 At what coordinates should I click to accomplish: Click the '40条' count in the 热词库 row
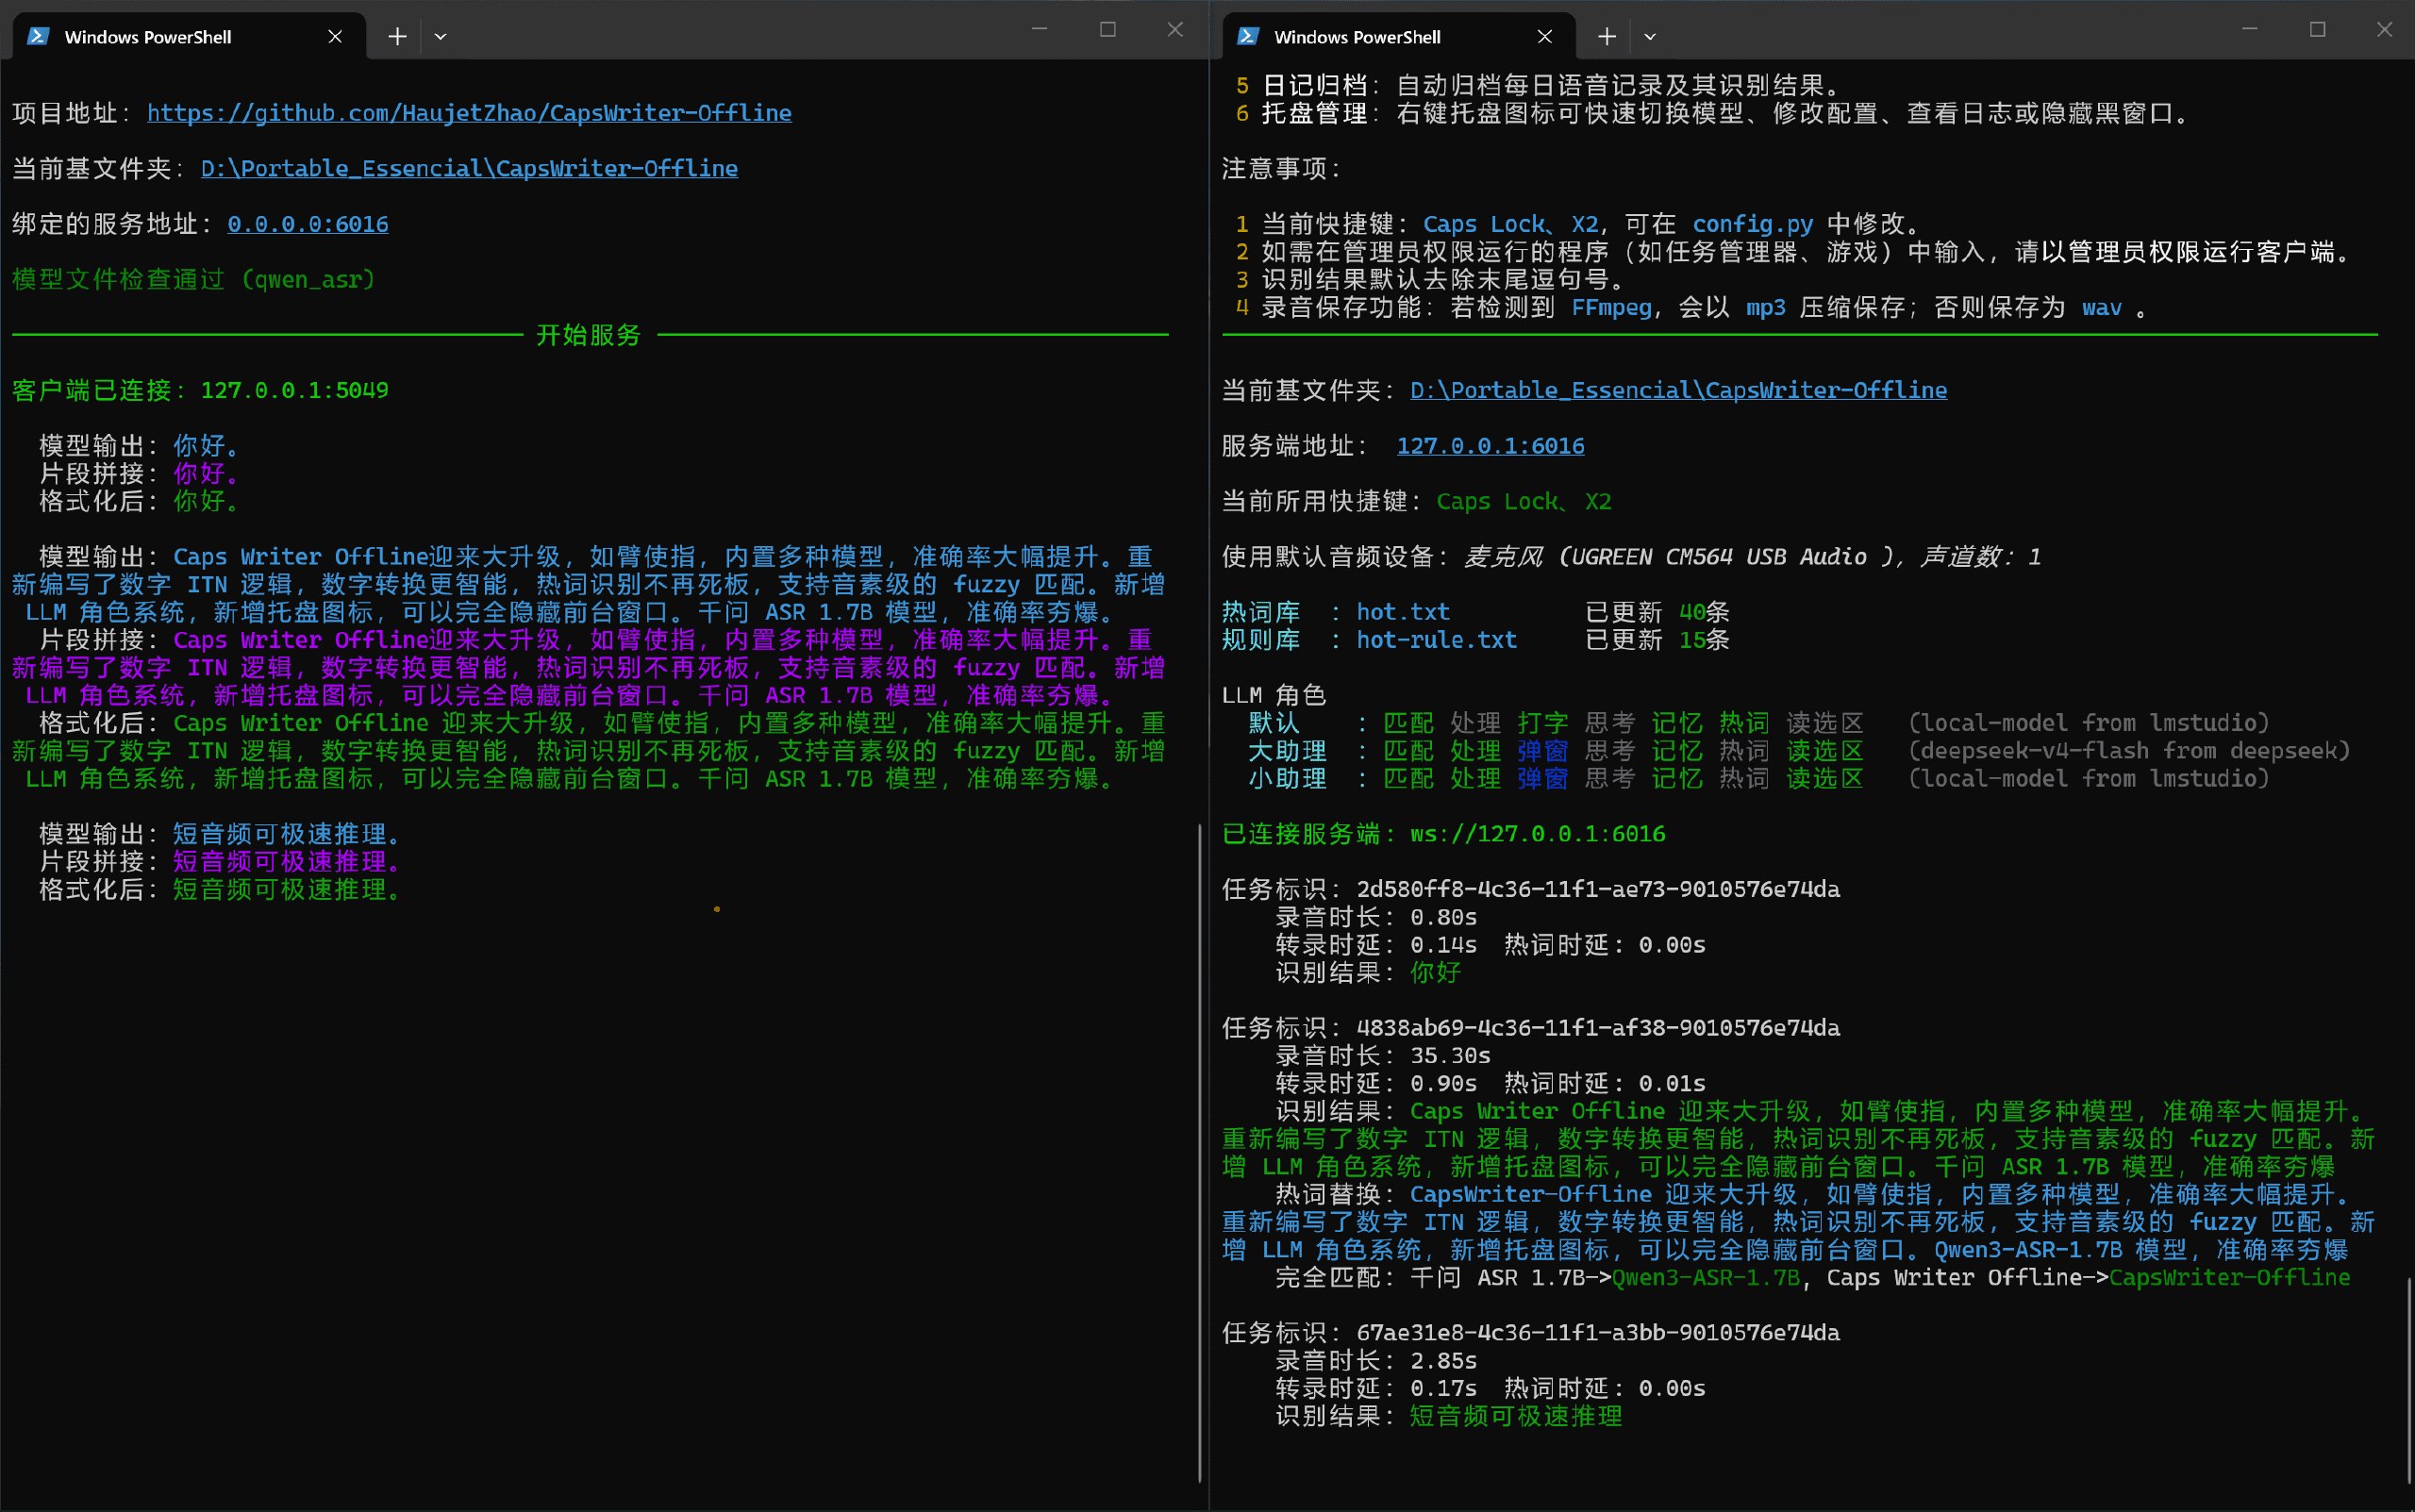1704,612
